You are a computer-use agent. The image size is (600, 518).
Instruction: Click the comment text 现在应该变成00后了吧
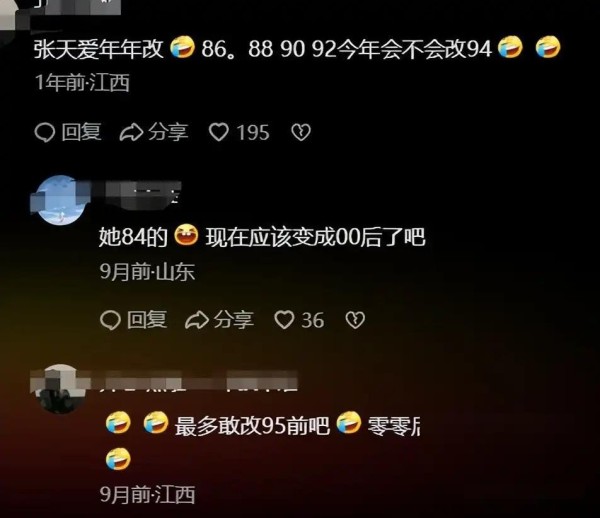tap(315, 237)
